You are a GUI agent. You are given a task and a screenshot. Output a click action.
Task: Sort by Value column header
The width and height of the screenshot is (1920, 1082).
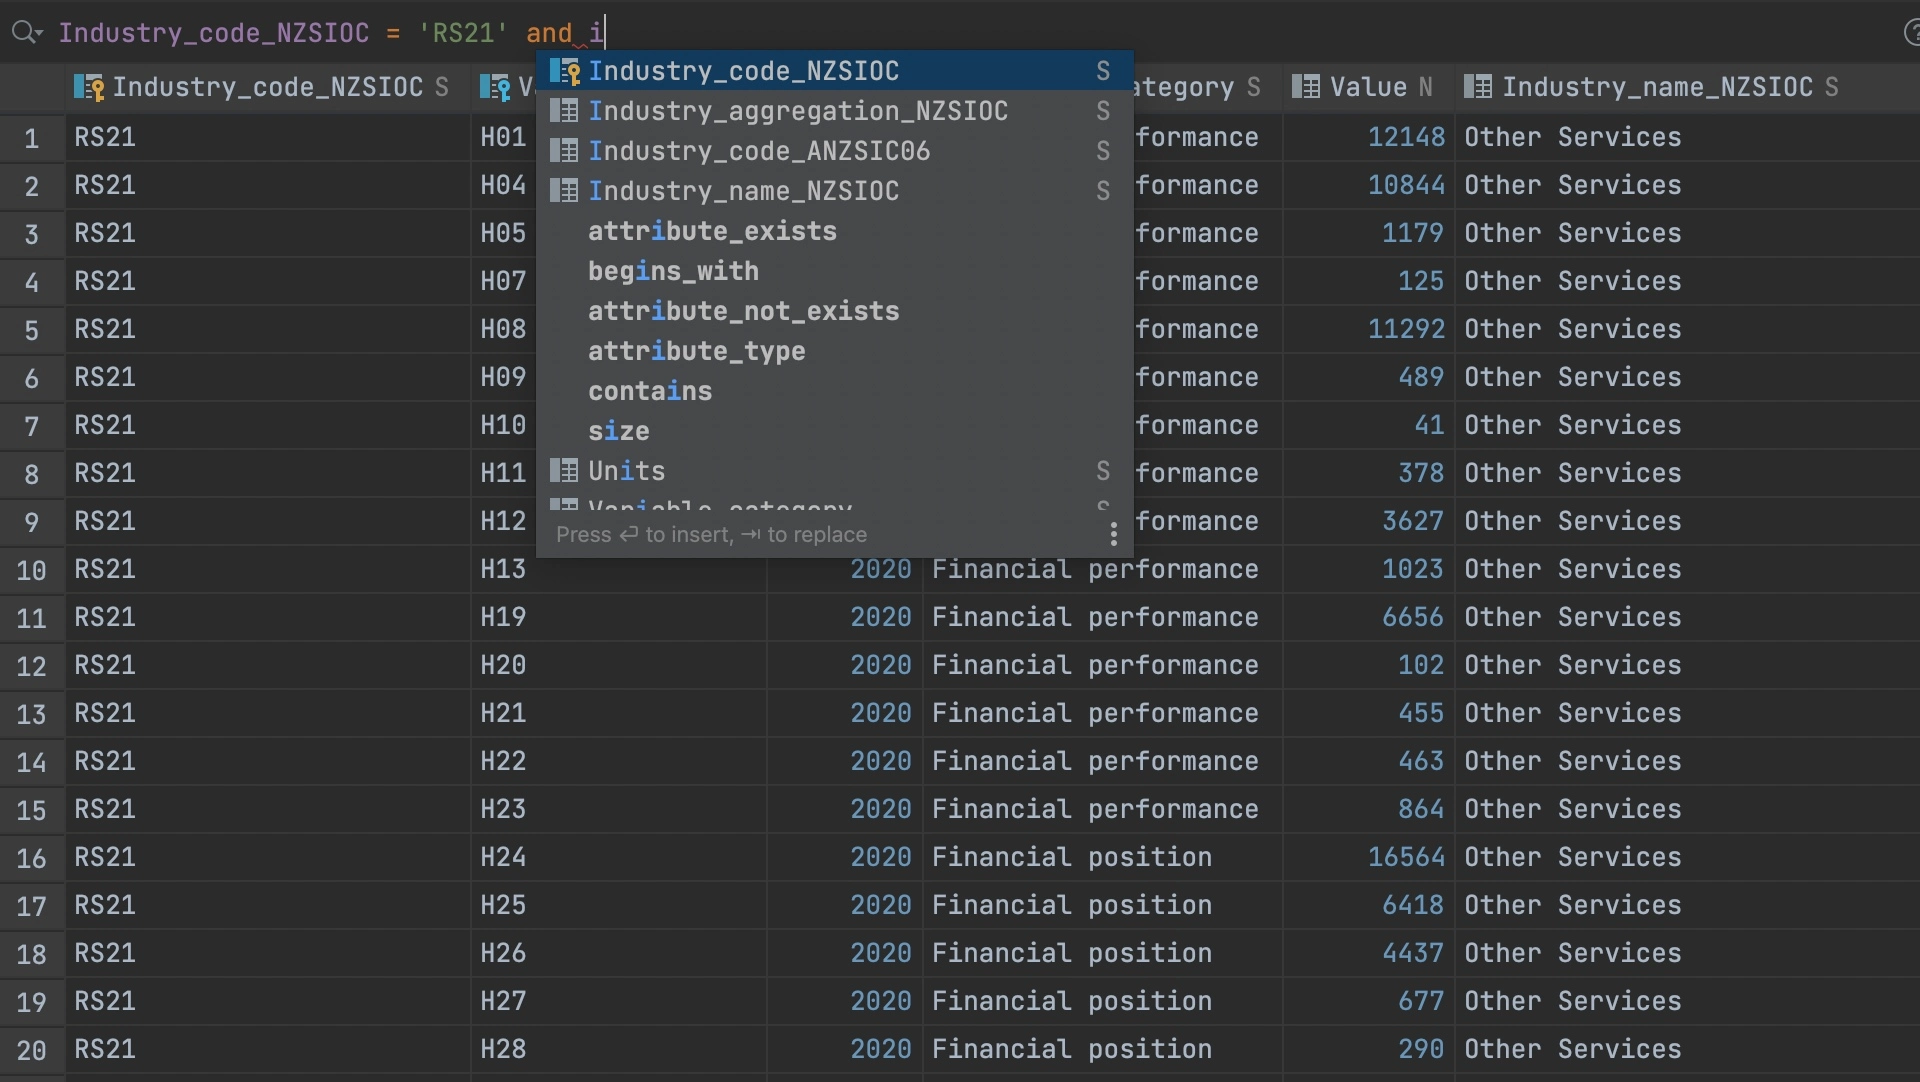pyautogui.click(x=1368, y=87)
